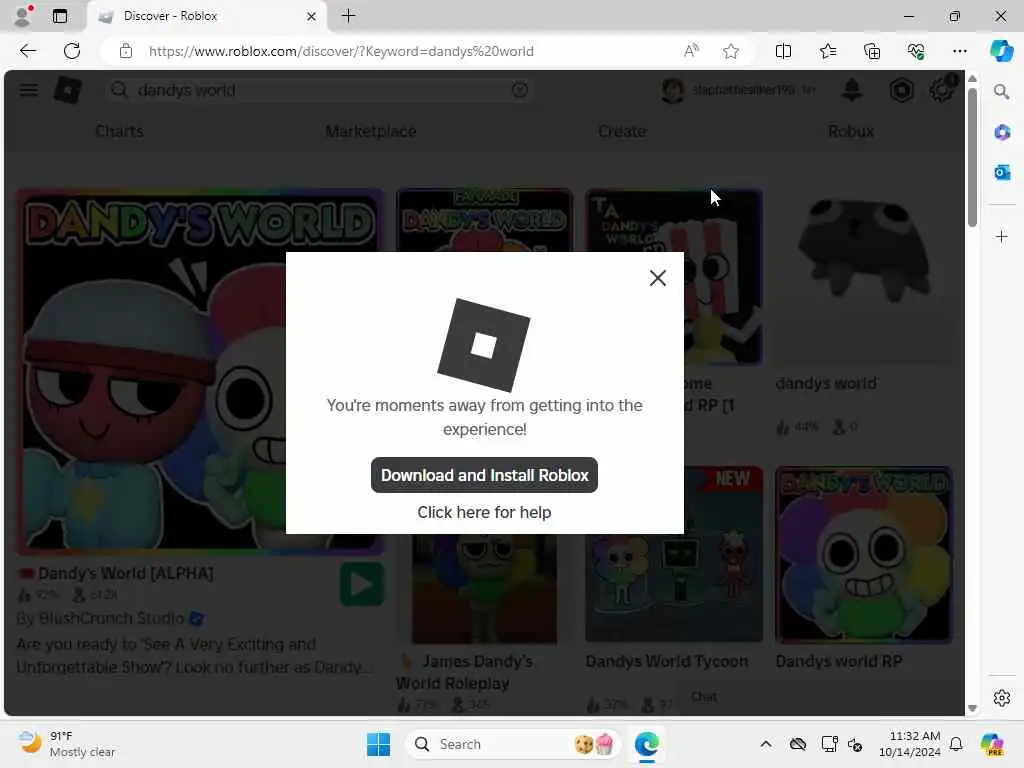Open Microsoft 365 sidebar icon
This screenshot has width=1024, height=768.
click(x=1002, y=133)
